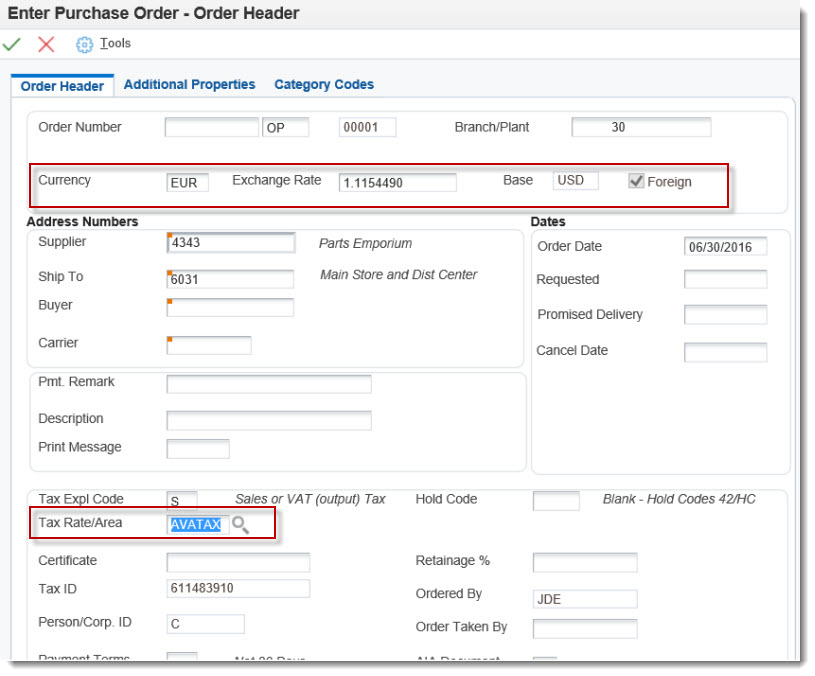Image resolution: width=815 pixels, height=676 pixels.
Task: Click the Pmt. Remark input field
Action: coord(269,384)
